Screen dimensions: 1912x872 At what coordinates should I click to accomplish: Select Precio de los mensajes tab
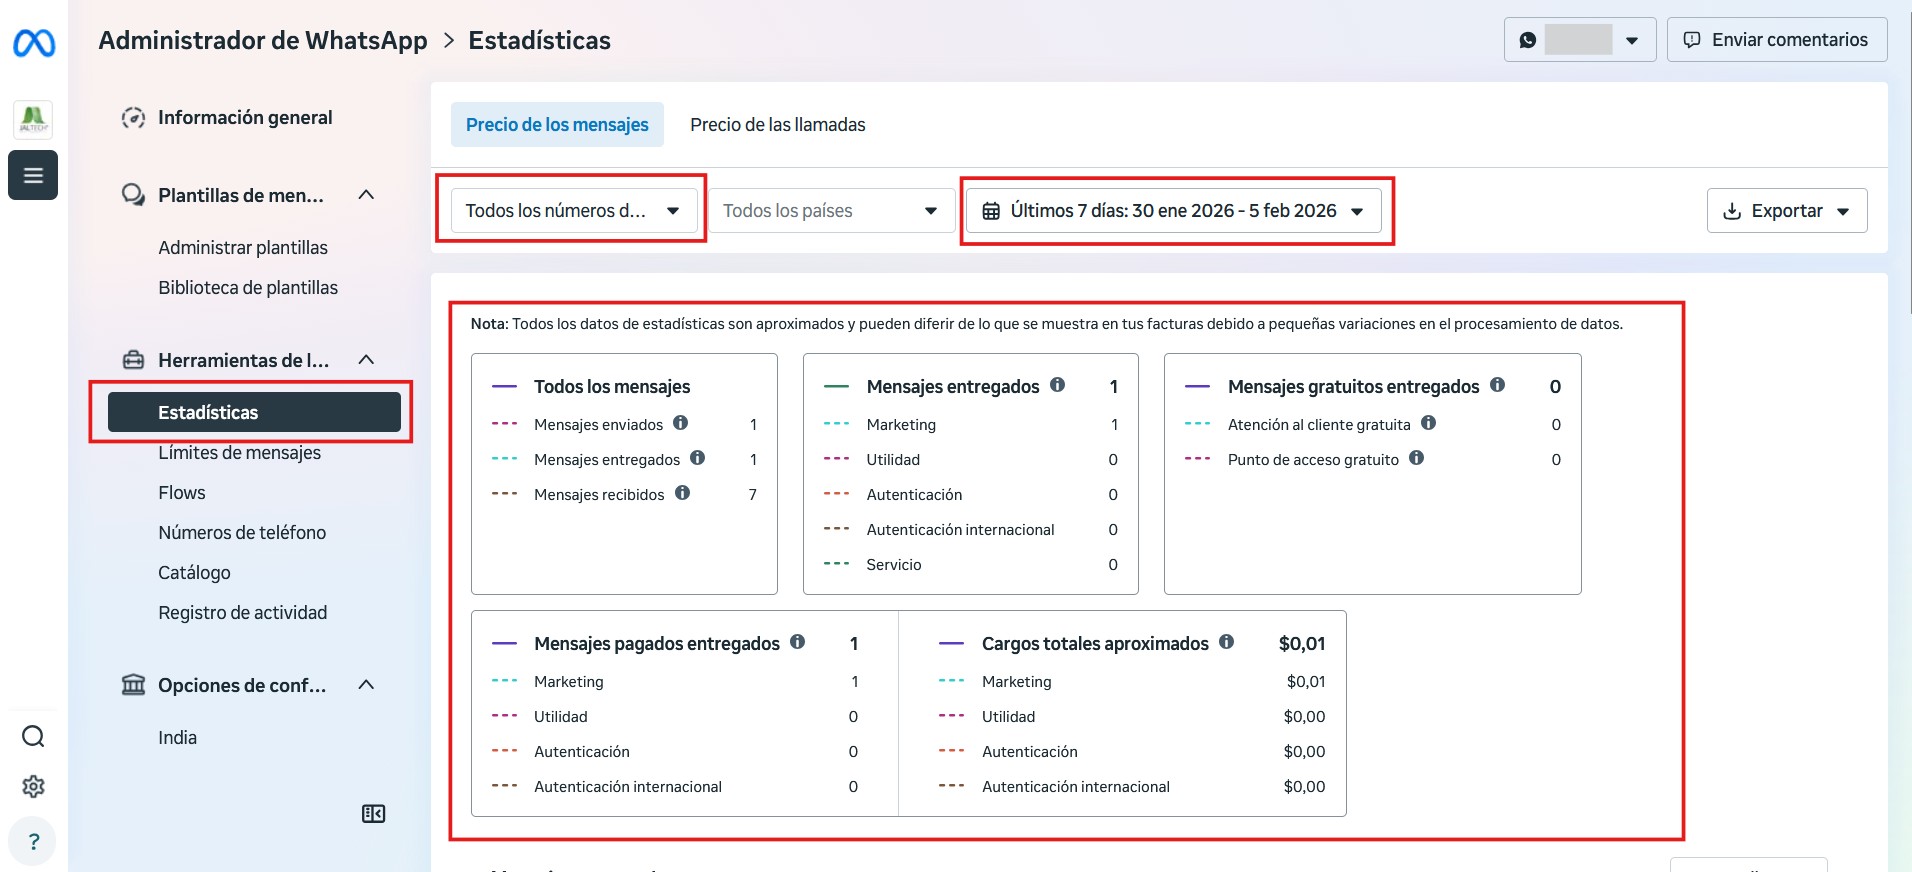pyautogui.click(x=557, y=125)
